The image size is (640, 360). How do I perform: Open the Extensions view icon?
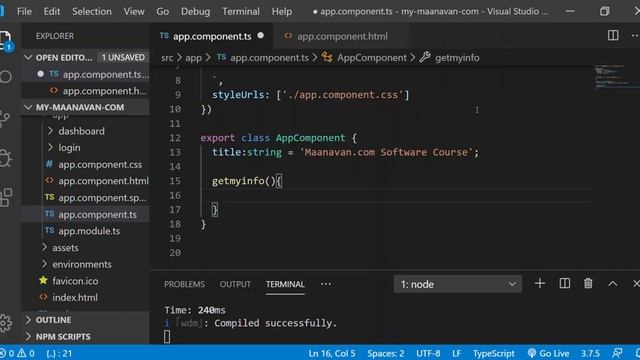point(6,198)
